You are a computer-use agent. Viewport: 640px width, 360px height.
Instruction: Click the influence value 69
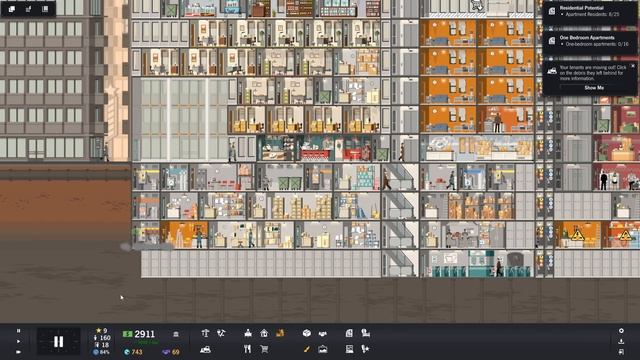click(x=171, y=352)
